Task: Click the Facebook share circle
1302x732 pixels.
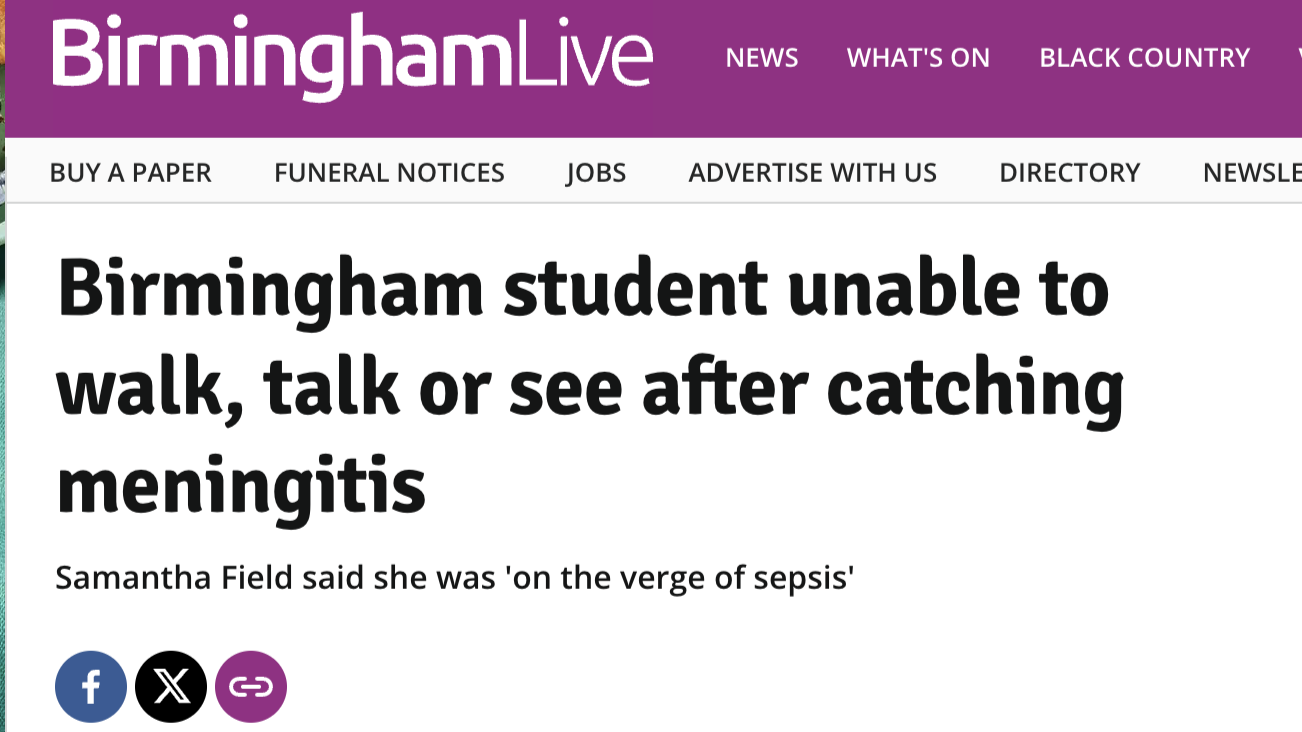Action: 91,686
